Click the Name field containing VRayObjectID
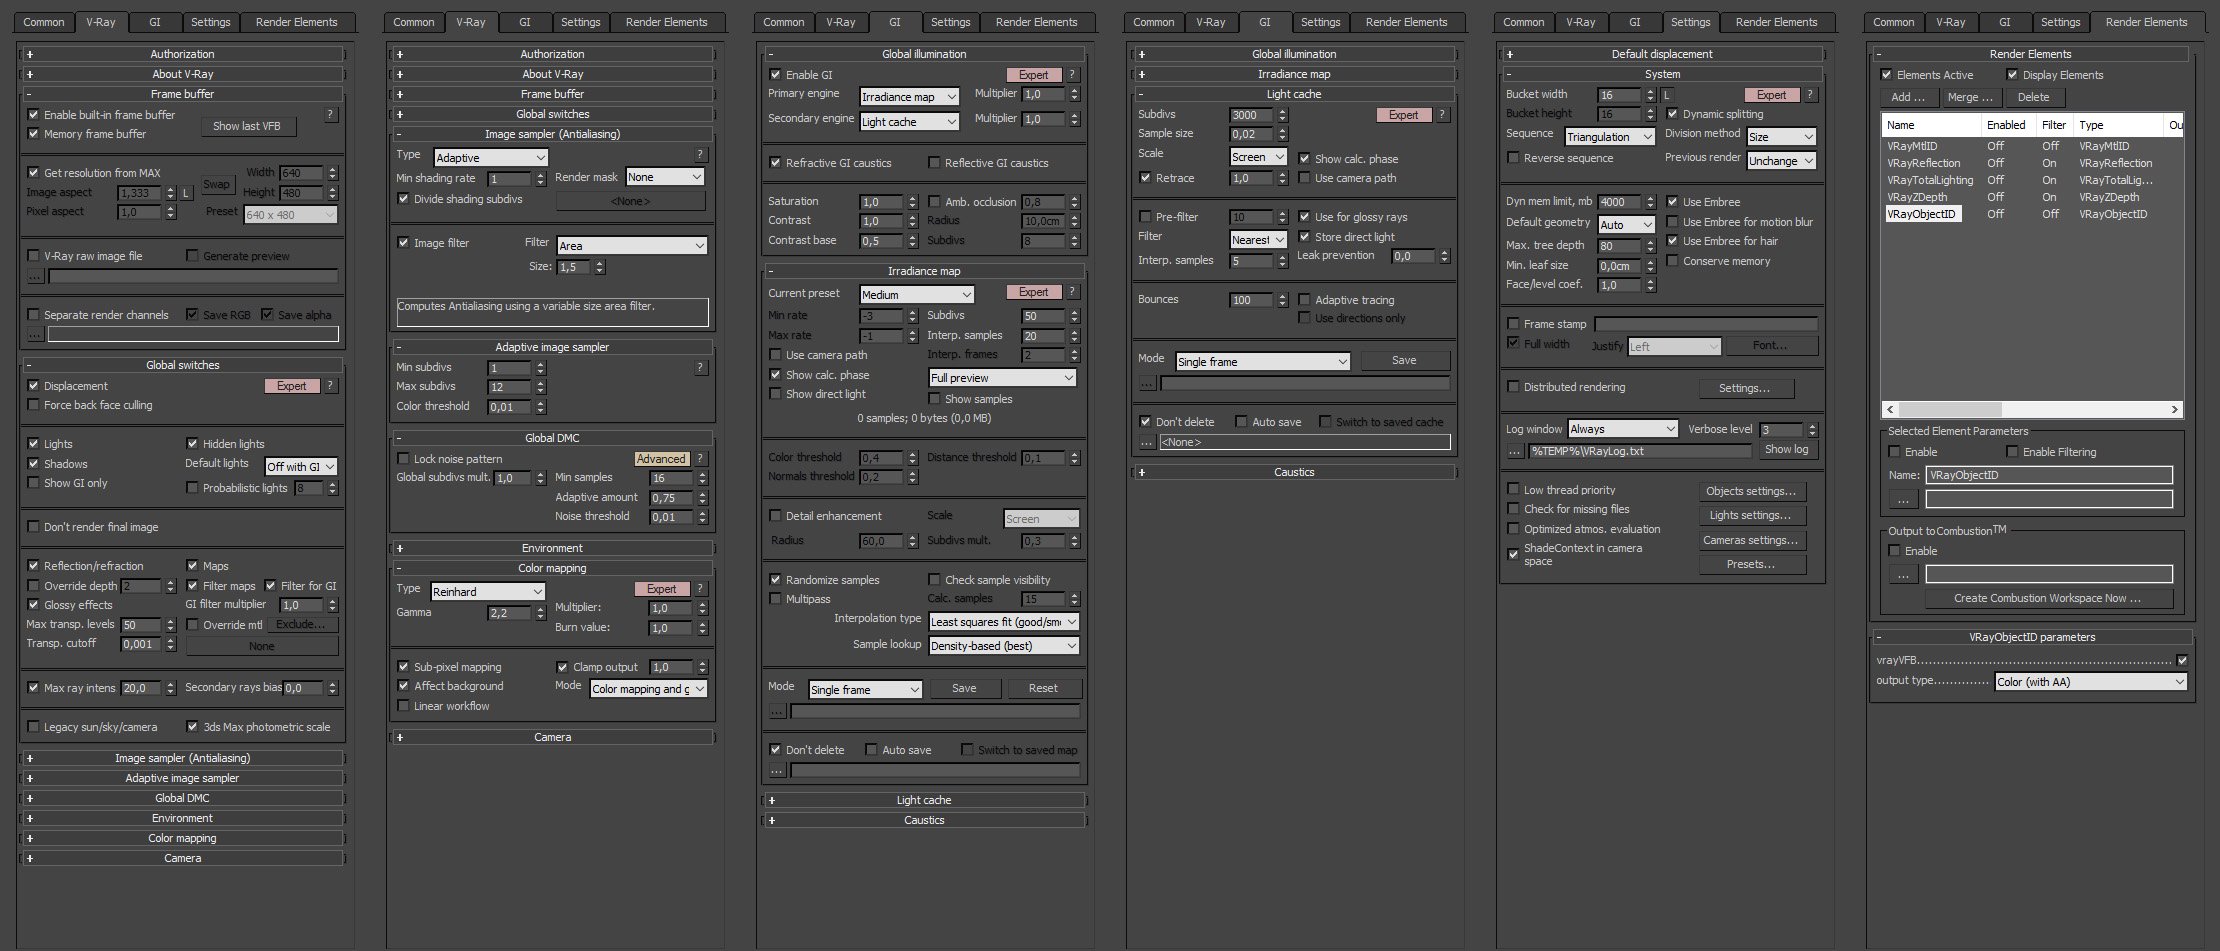The width and height of the screenshot is (2220, 951). click(2049, 475)
